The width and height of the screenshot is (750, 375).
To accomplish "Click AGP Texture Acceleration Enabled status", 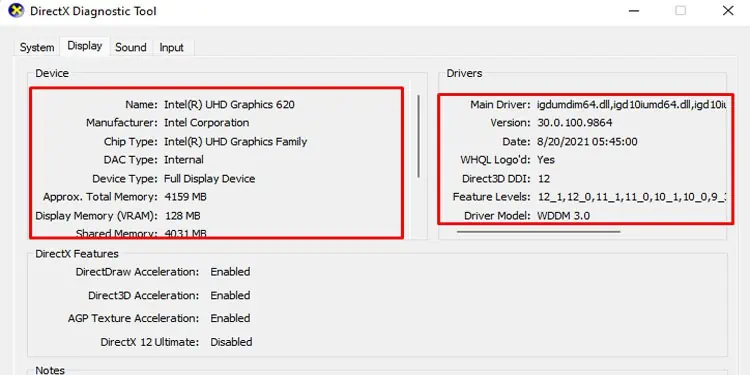I will click(x=230, y=318).
